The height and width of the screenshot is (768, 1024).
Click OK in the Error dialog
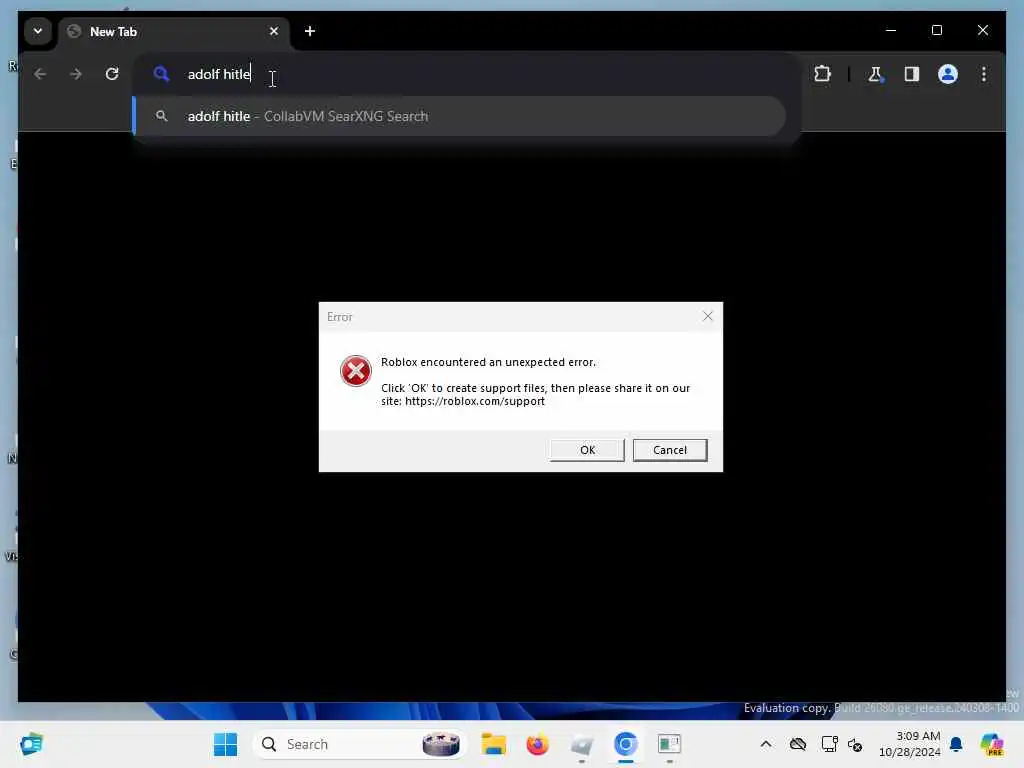pyautogui.click(x=587, y=450)
